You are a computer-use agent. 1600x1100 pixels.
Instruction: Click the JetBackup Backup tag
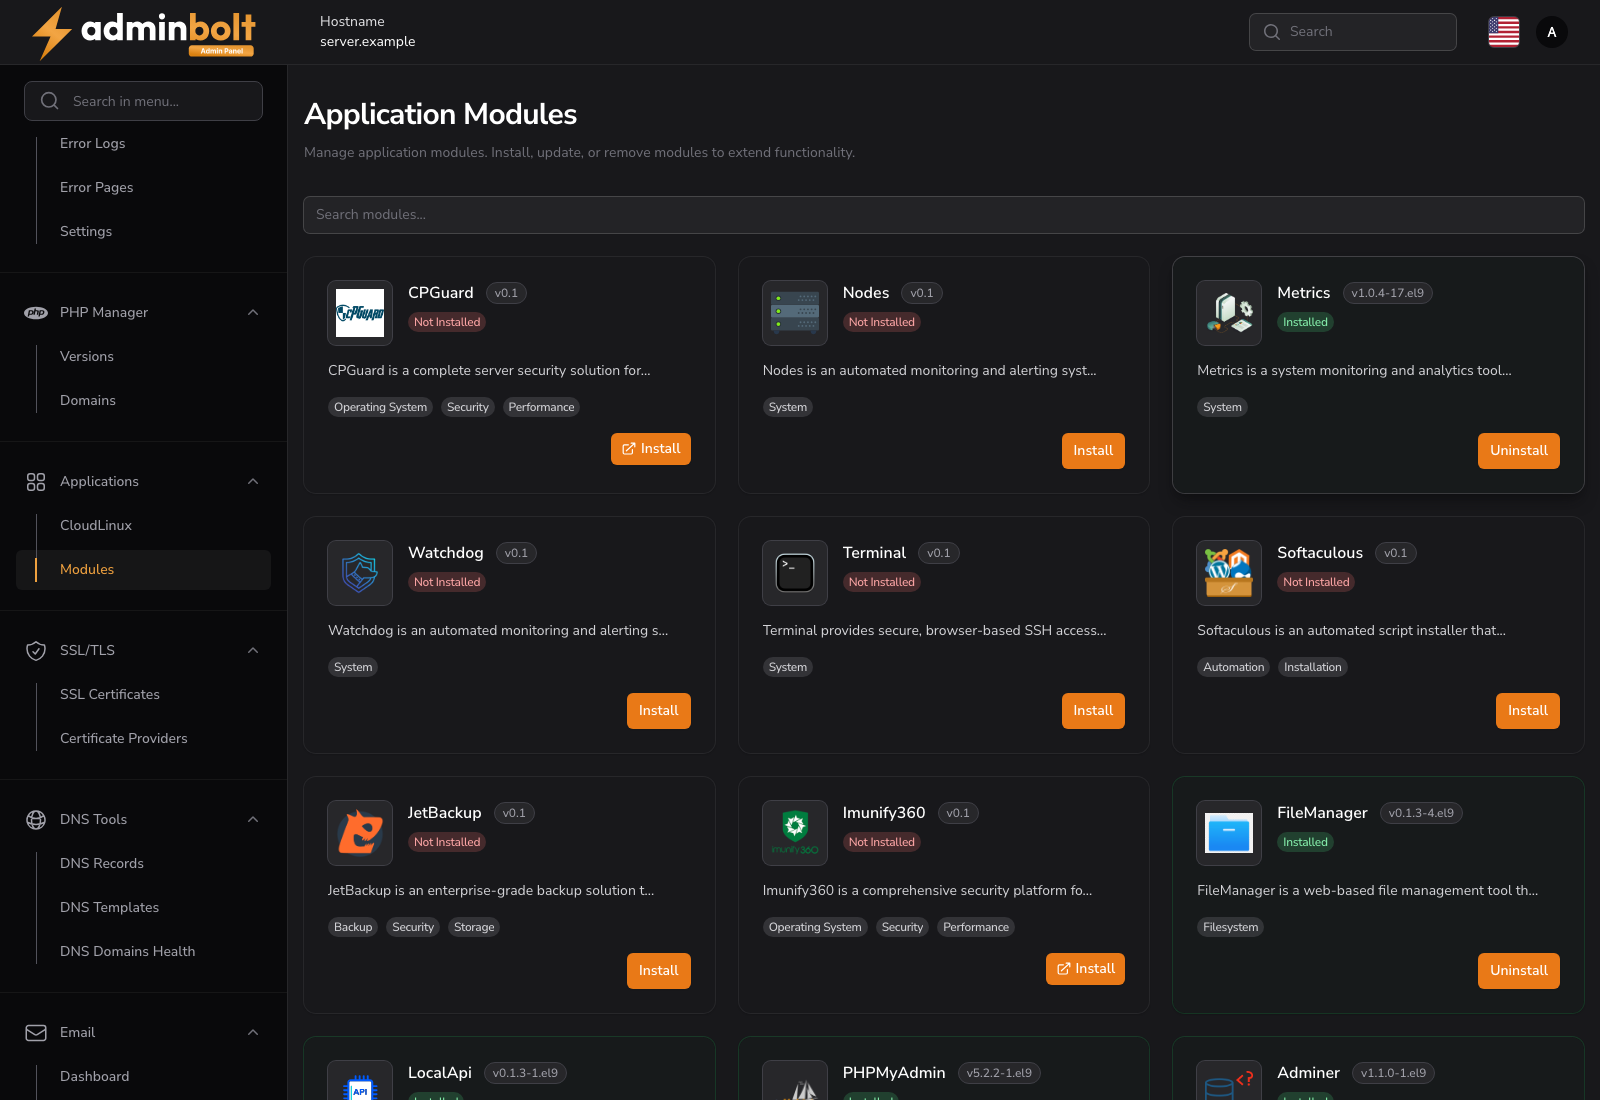pyautogui.click(x=353, y=928)
